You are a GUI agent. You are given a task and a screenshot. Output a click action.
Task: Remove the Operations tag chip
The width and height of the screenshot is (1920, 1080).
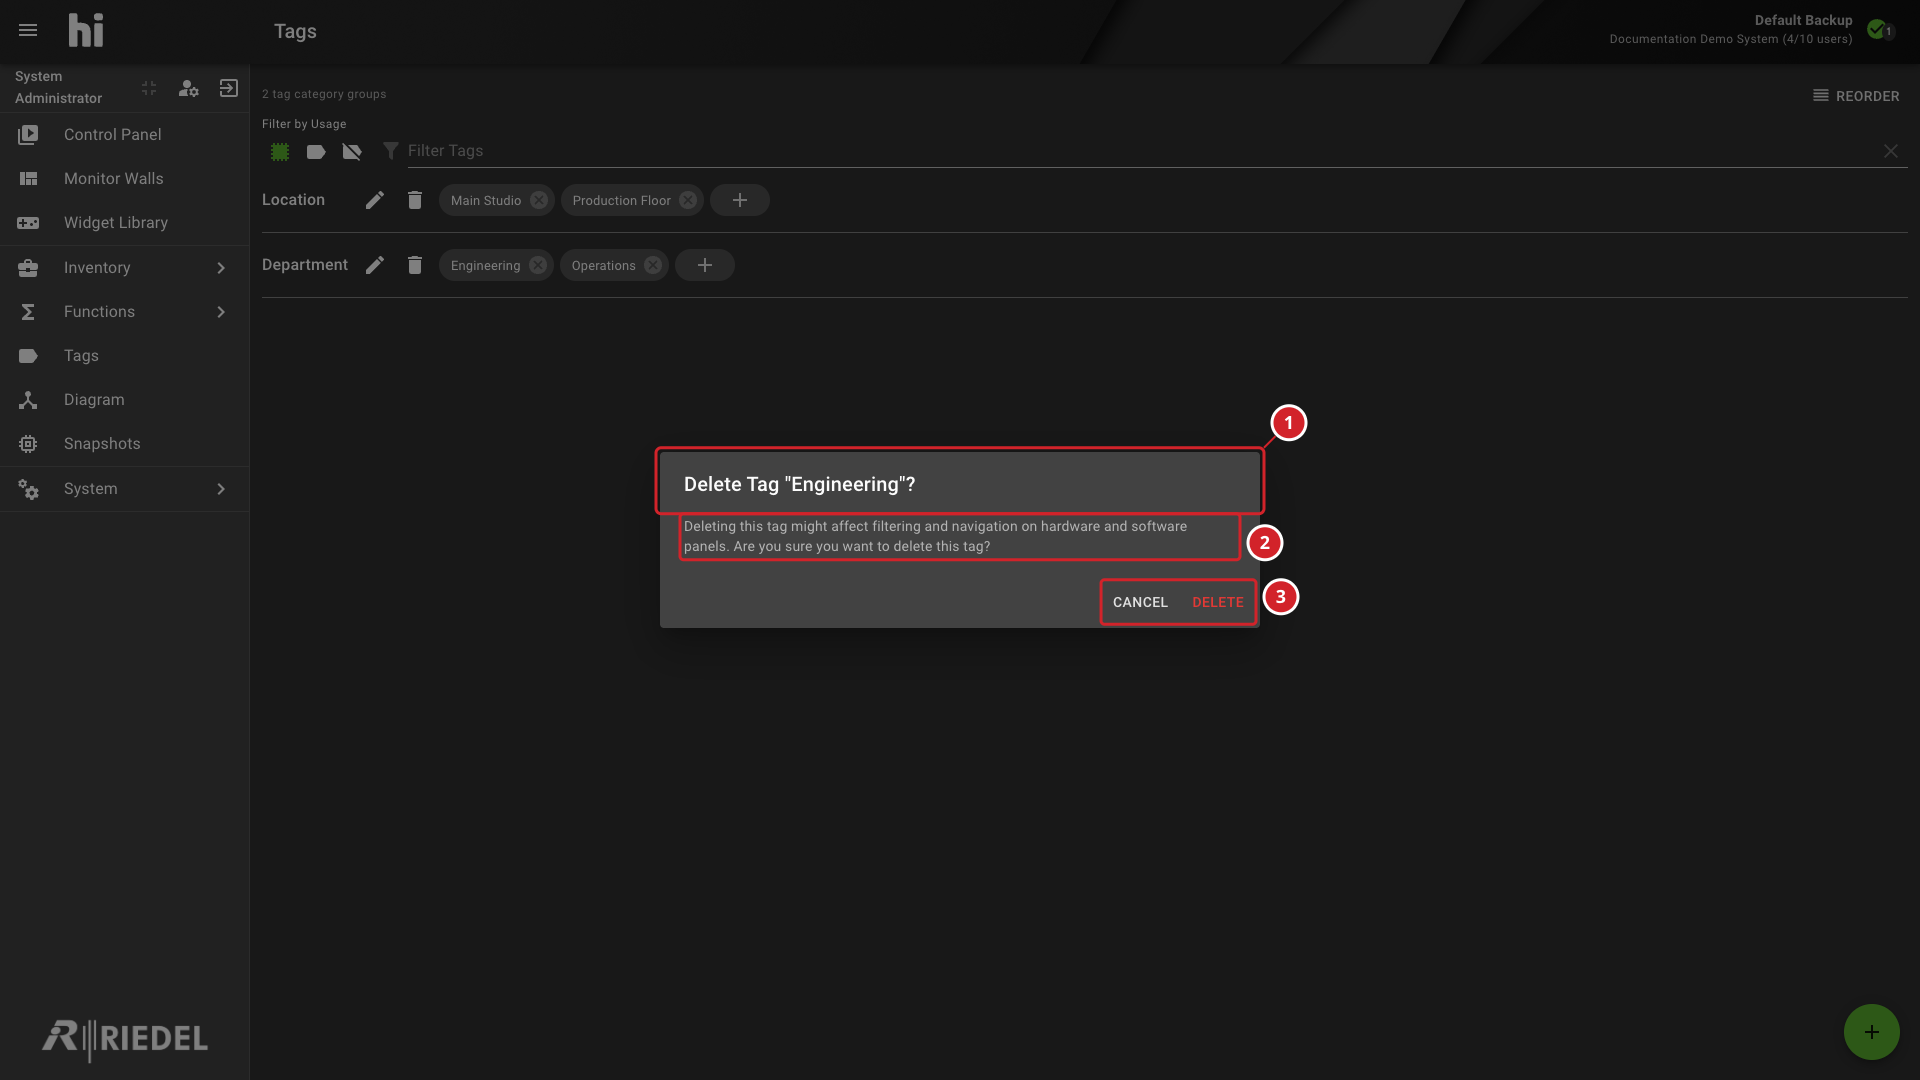[653, 265]
